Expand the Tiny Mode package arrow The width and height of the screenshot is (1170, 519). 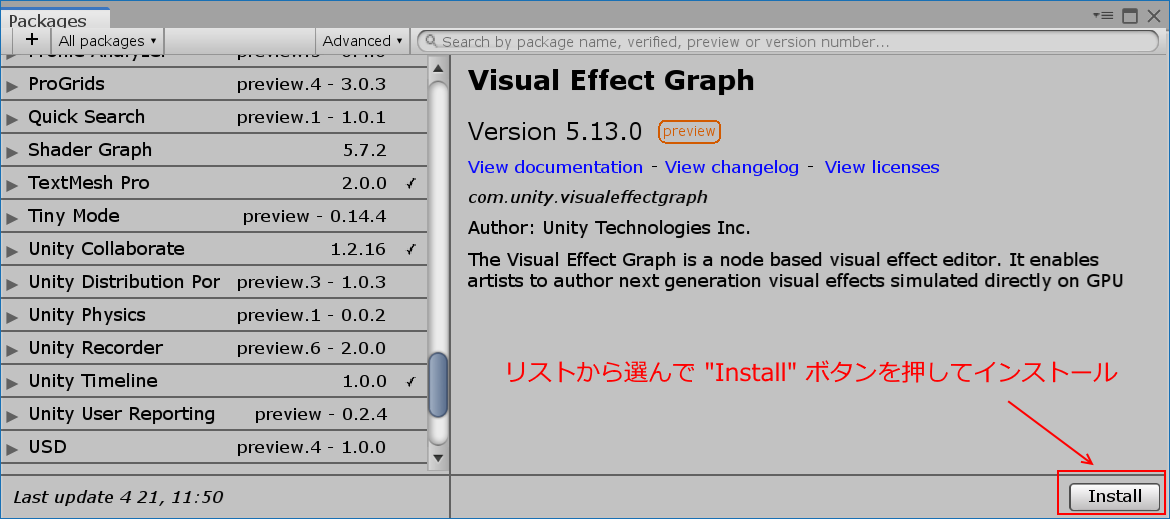[x=12, y=218]
